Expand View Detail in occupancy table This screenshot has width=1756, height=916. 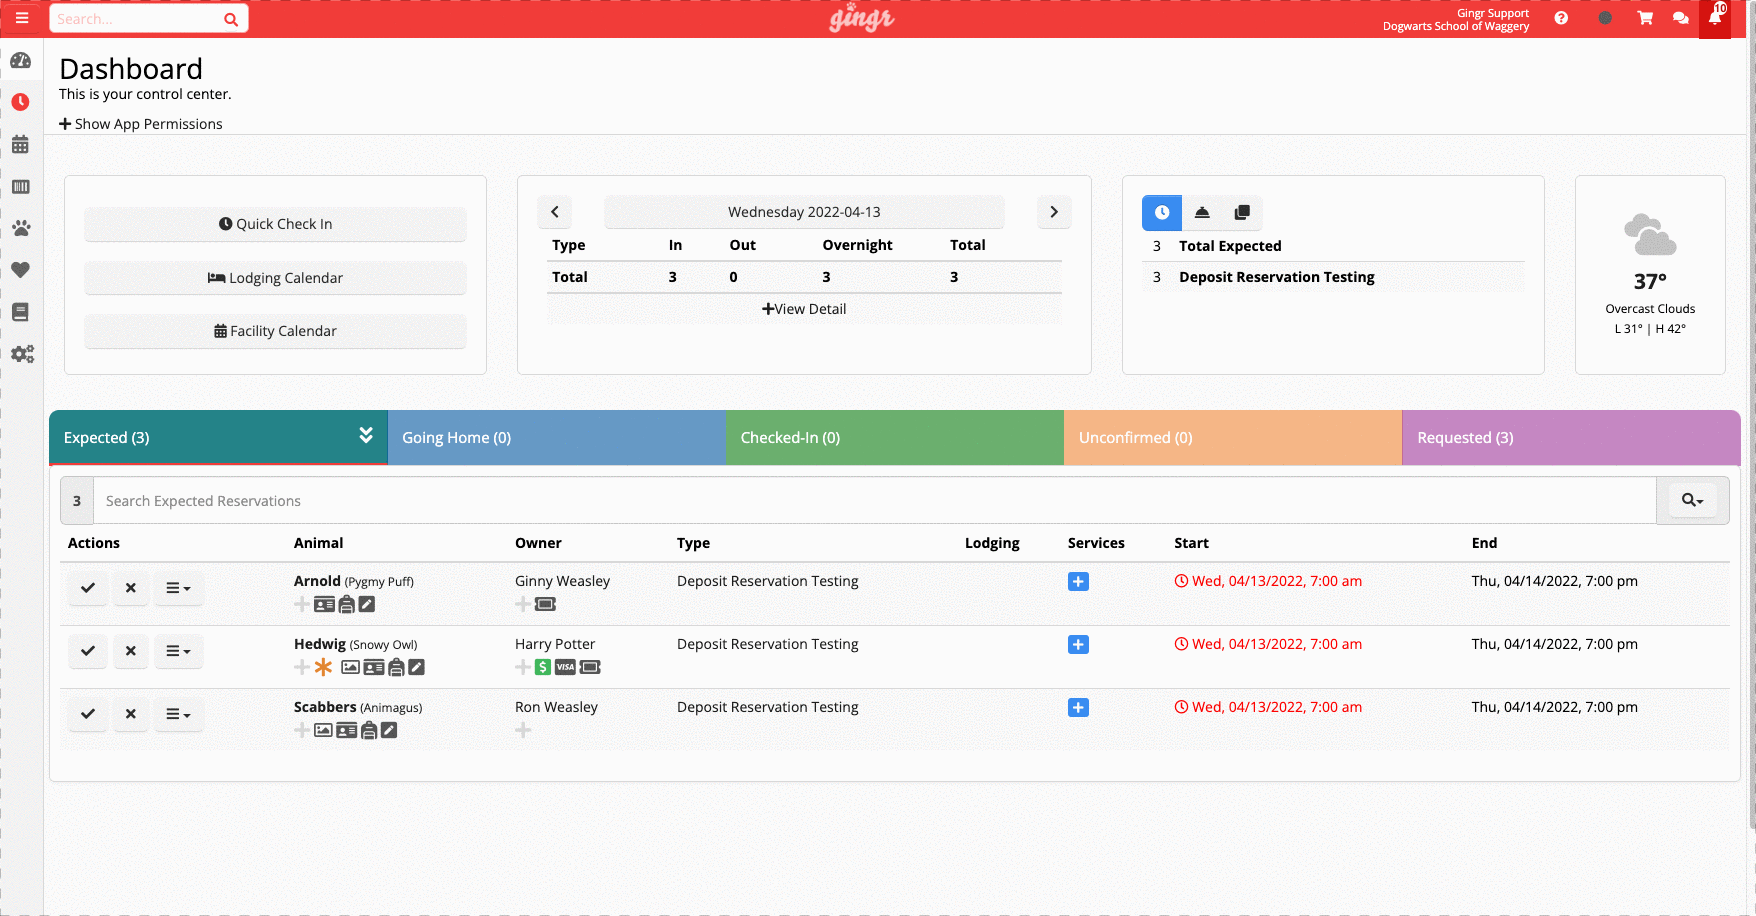tap(804, 309)
